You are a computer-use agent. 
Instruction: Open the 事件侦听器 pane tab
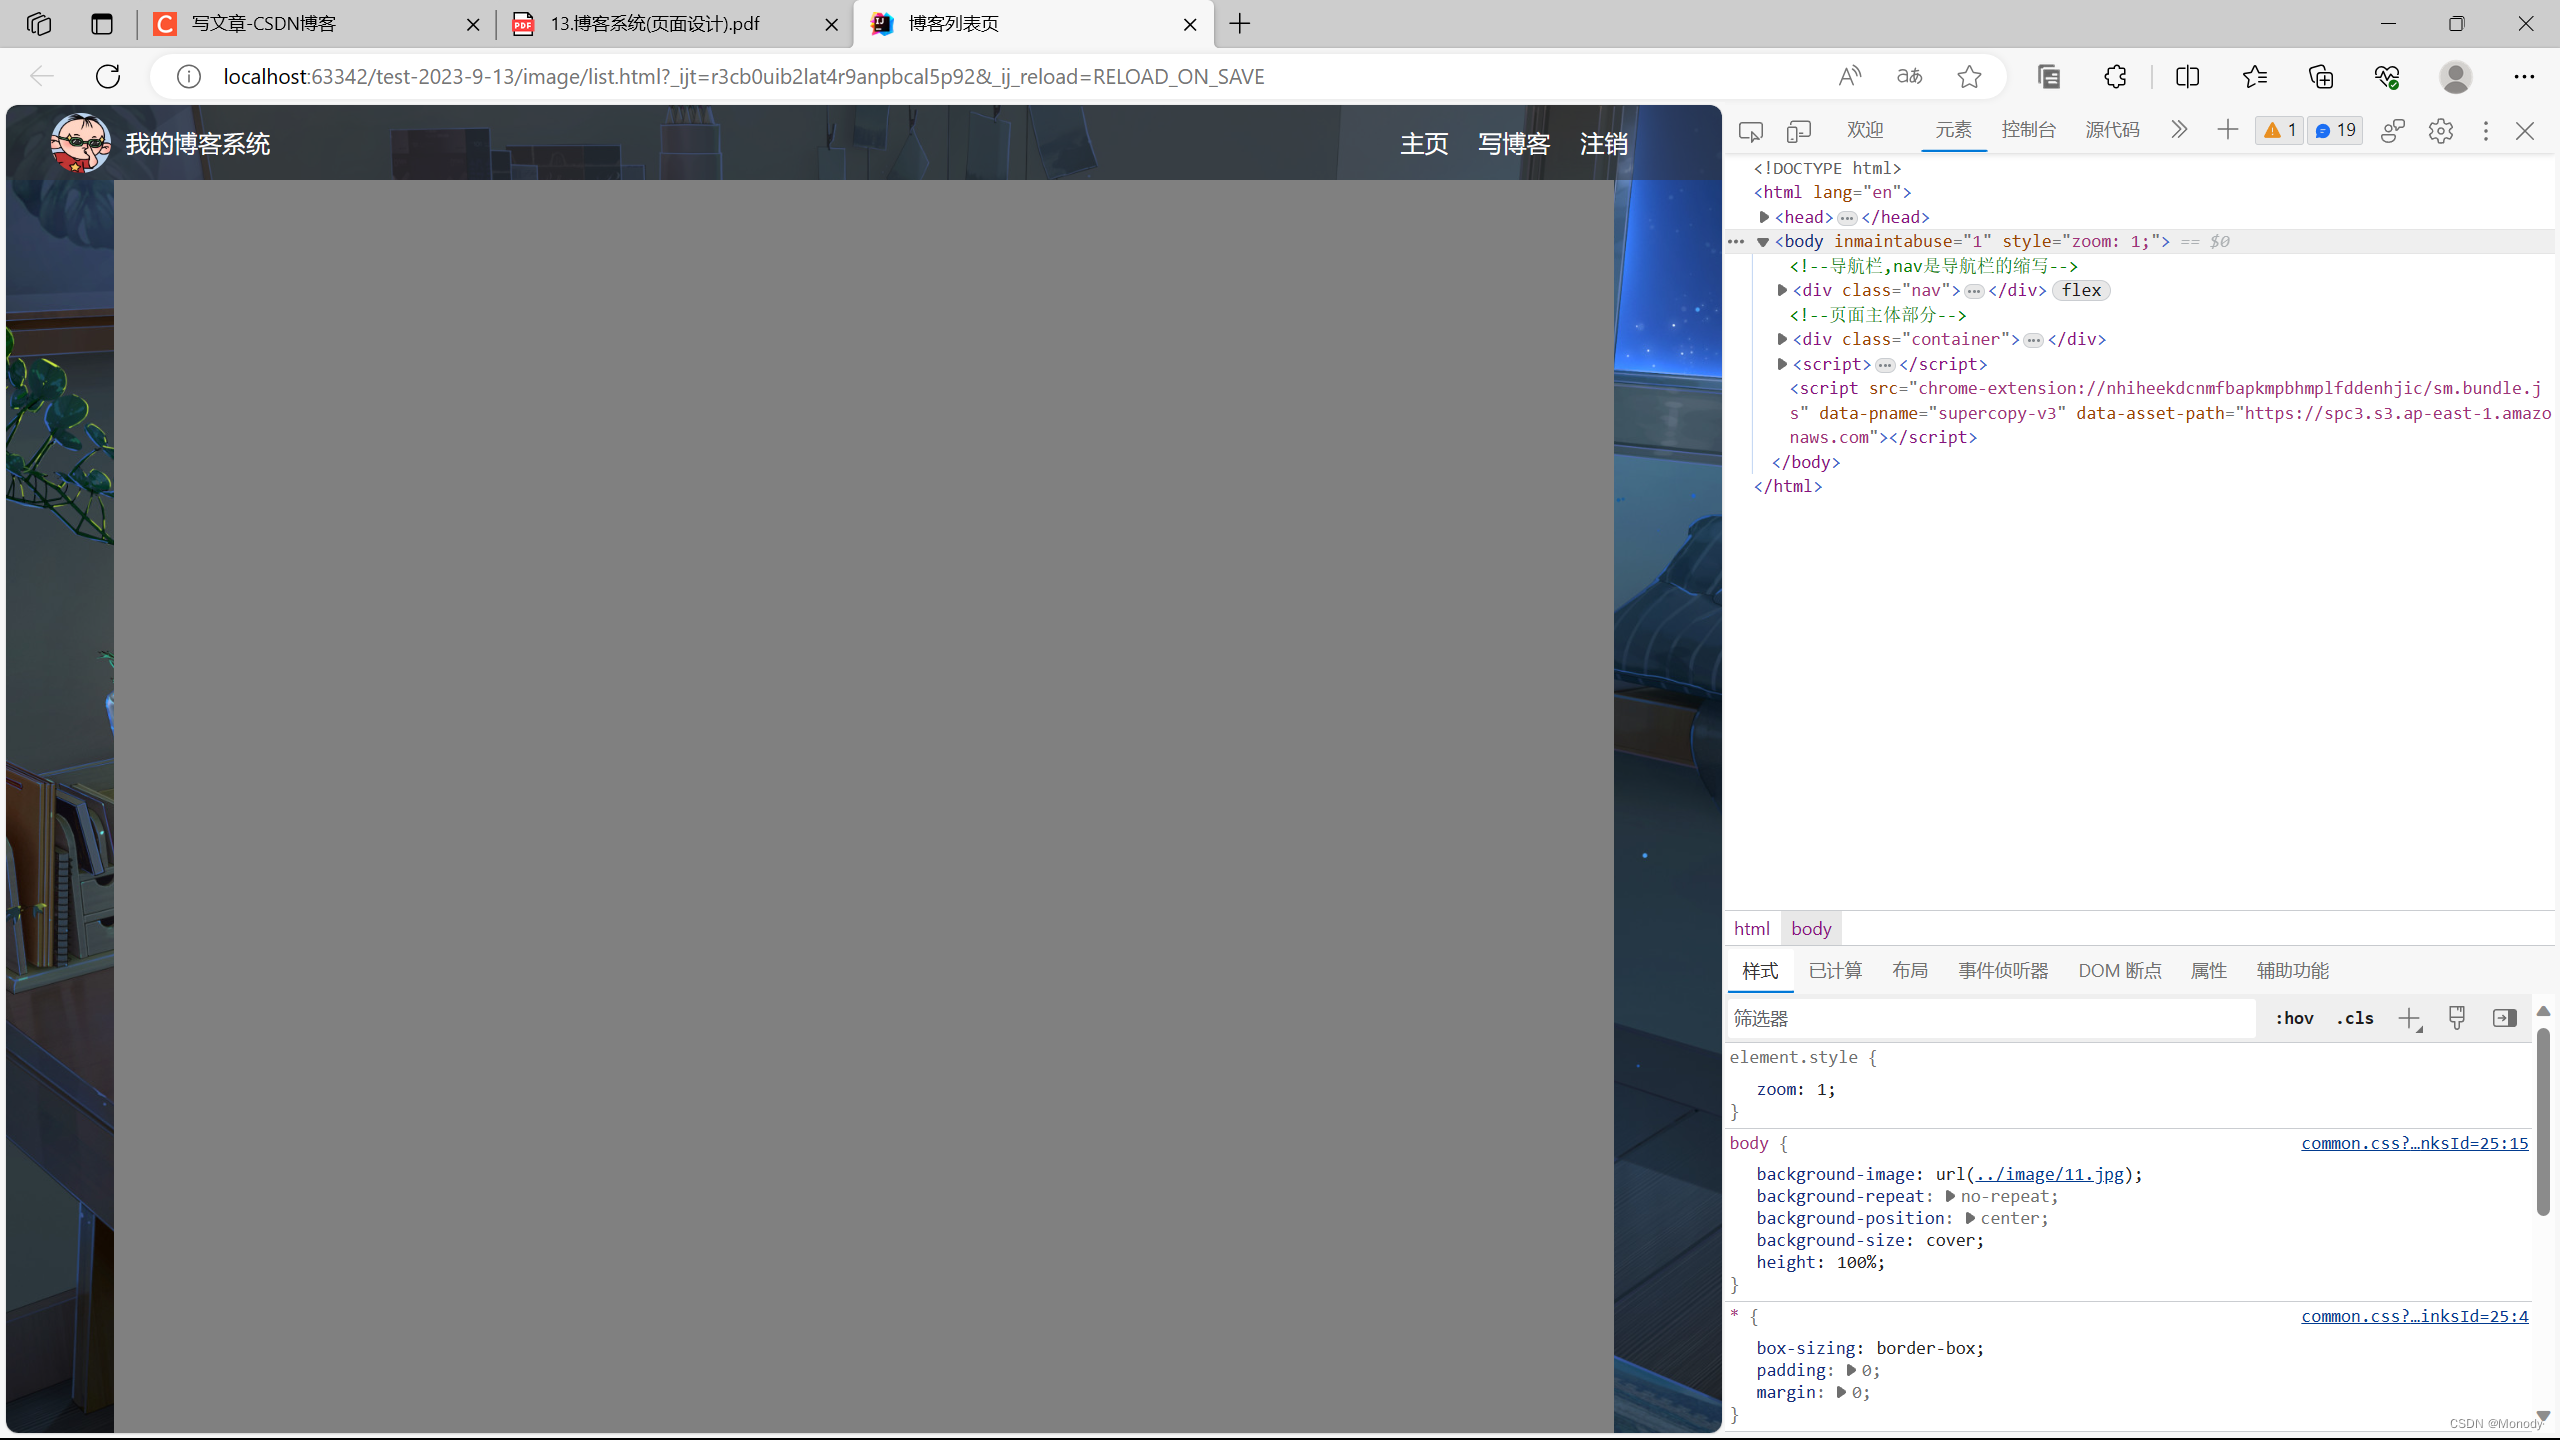pos(2003,971)
